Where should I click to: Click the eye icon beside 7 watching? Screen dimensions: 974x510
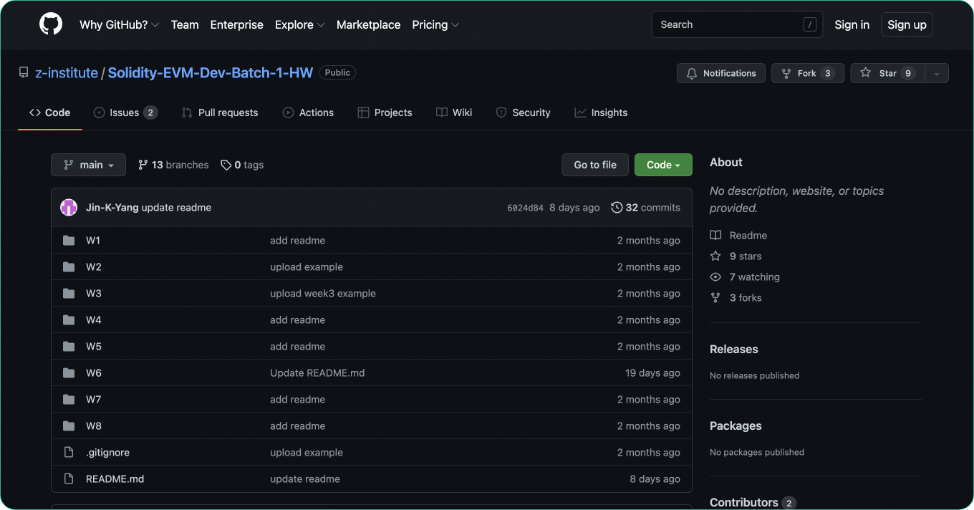point(715,278)
